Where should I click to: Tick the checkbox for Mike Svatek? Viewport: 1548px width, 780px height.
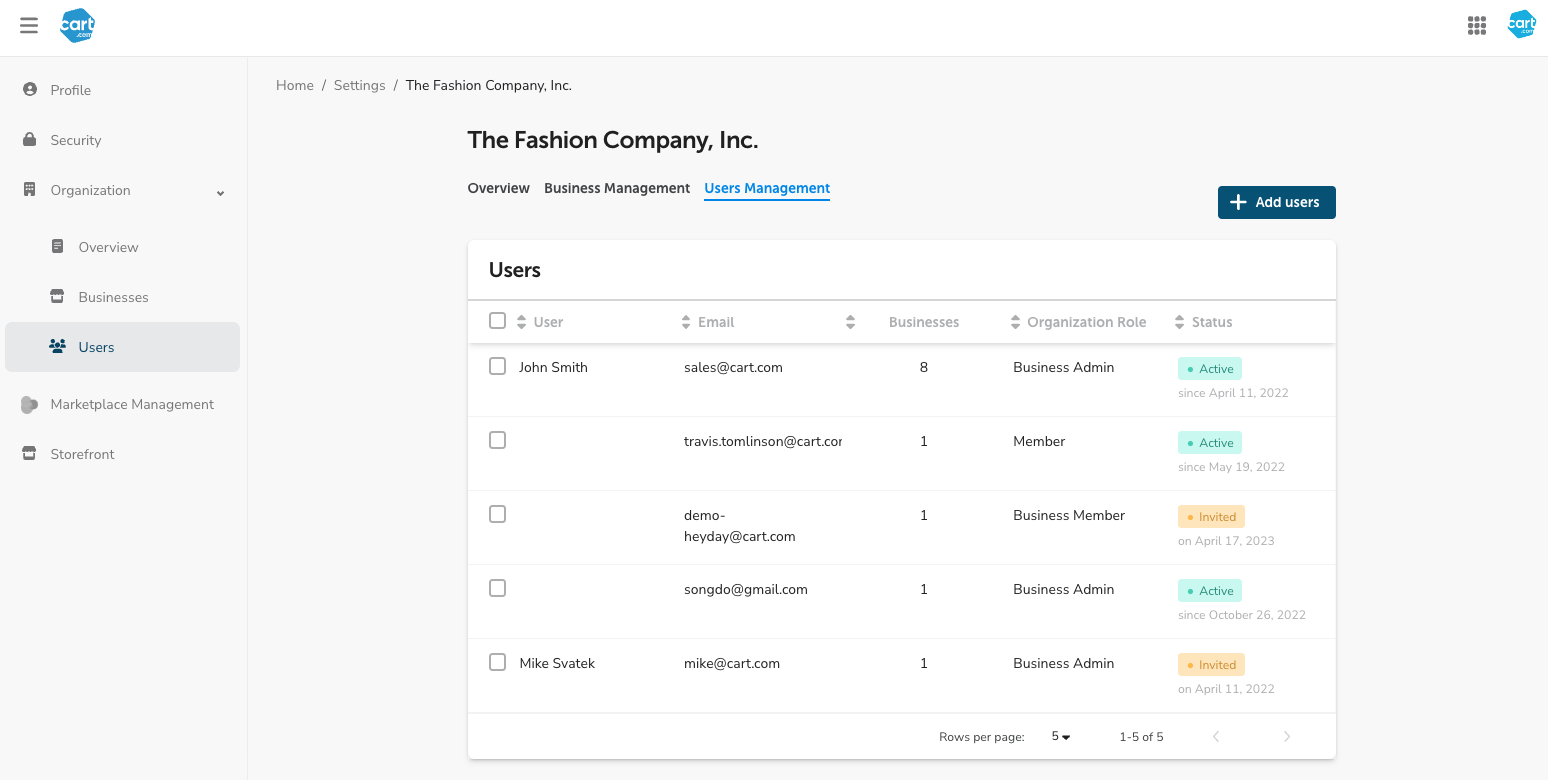click(497, 663)
